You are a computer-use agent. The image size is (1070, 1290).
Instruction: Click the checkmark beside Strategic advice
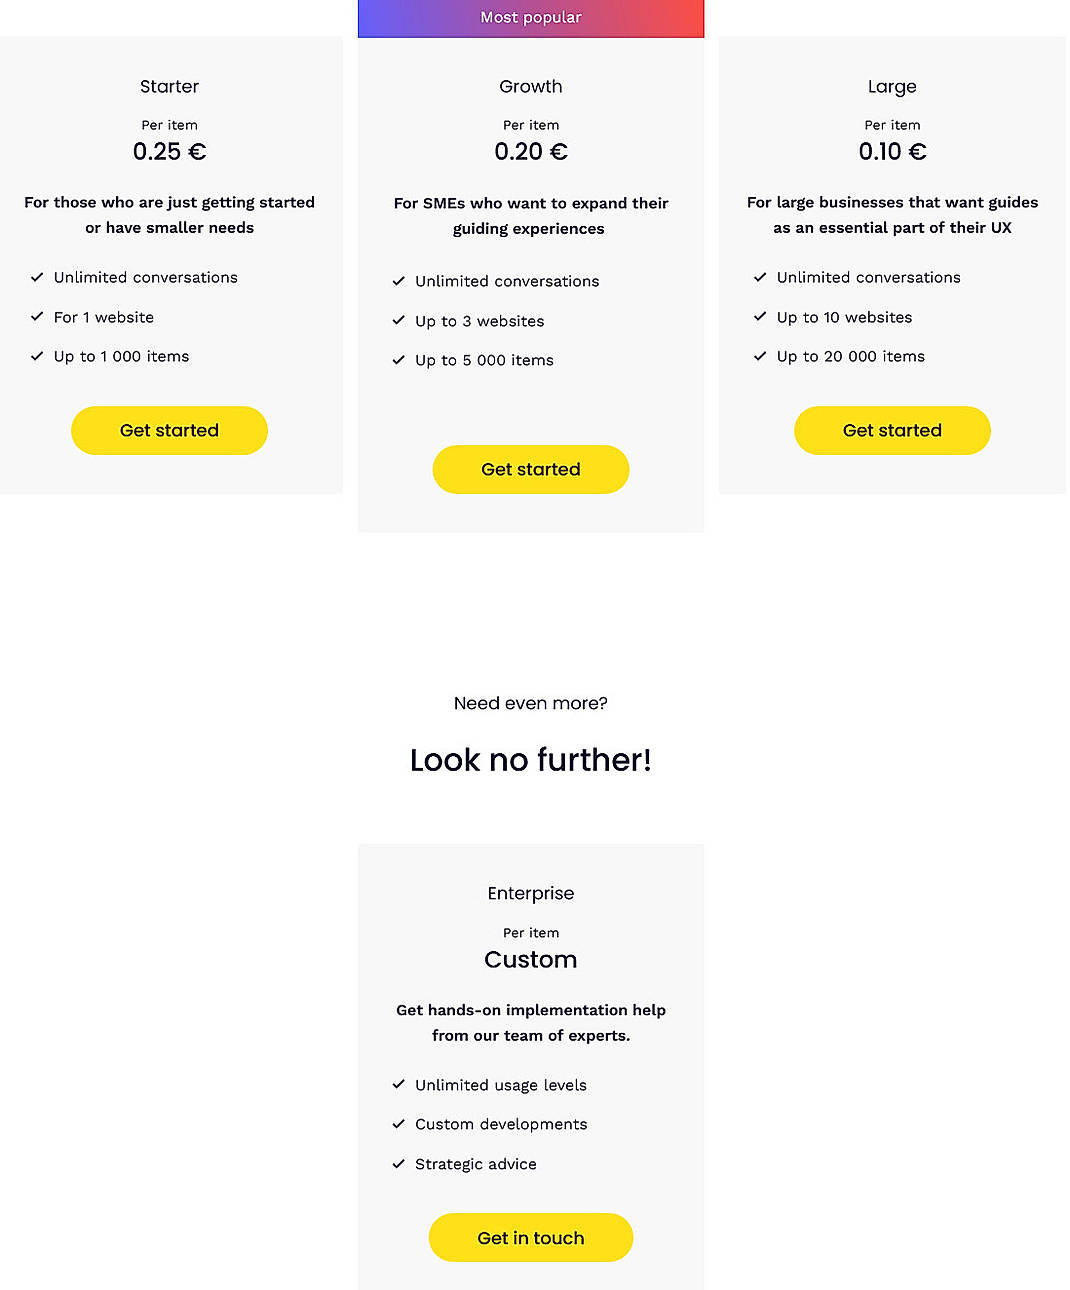pyautogui.click(x=399, y=1164)
